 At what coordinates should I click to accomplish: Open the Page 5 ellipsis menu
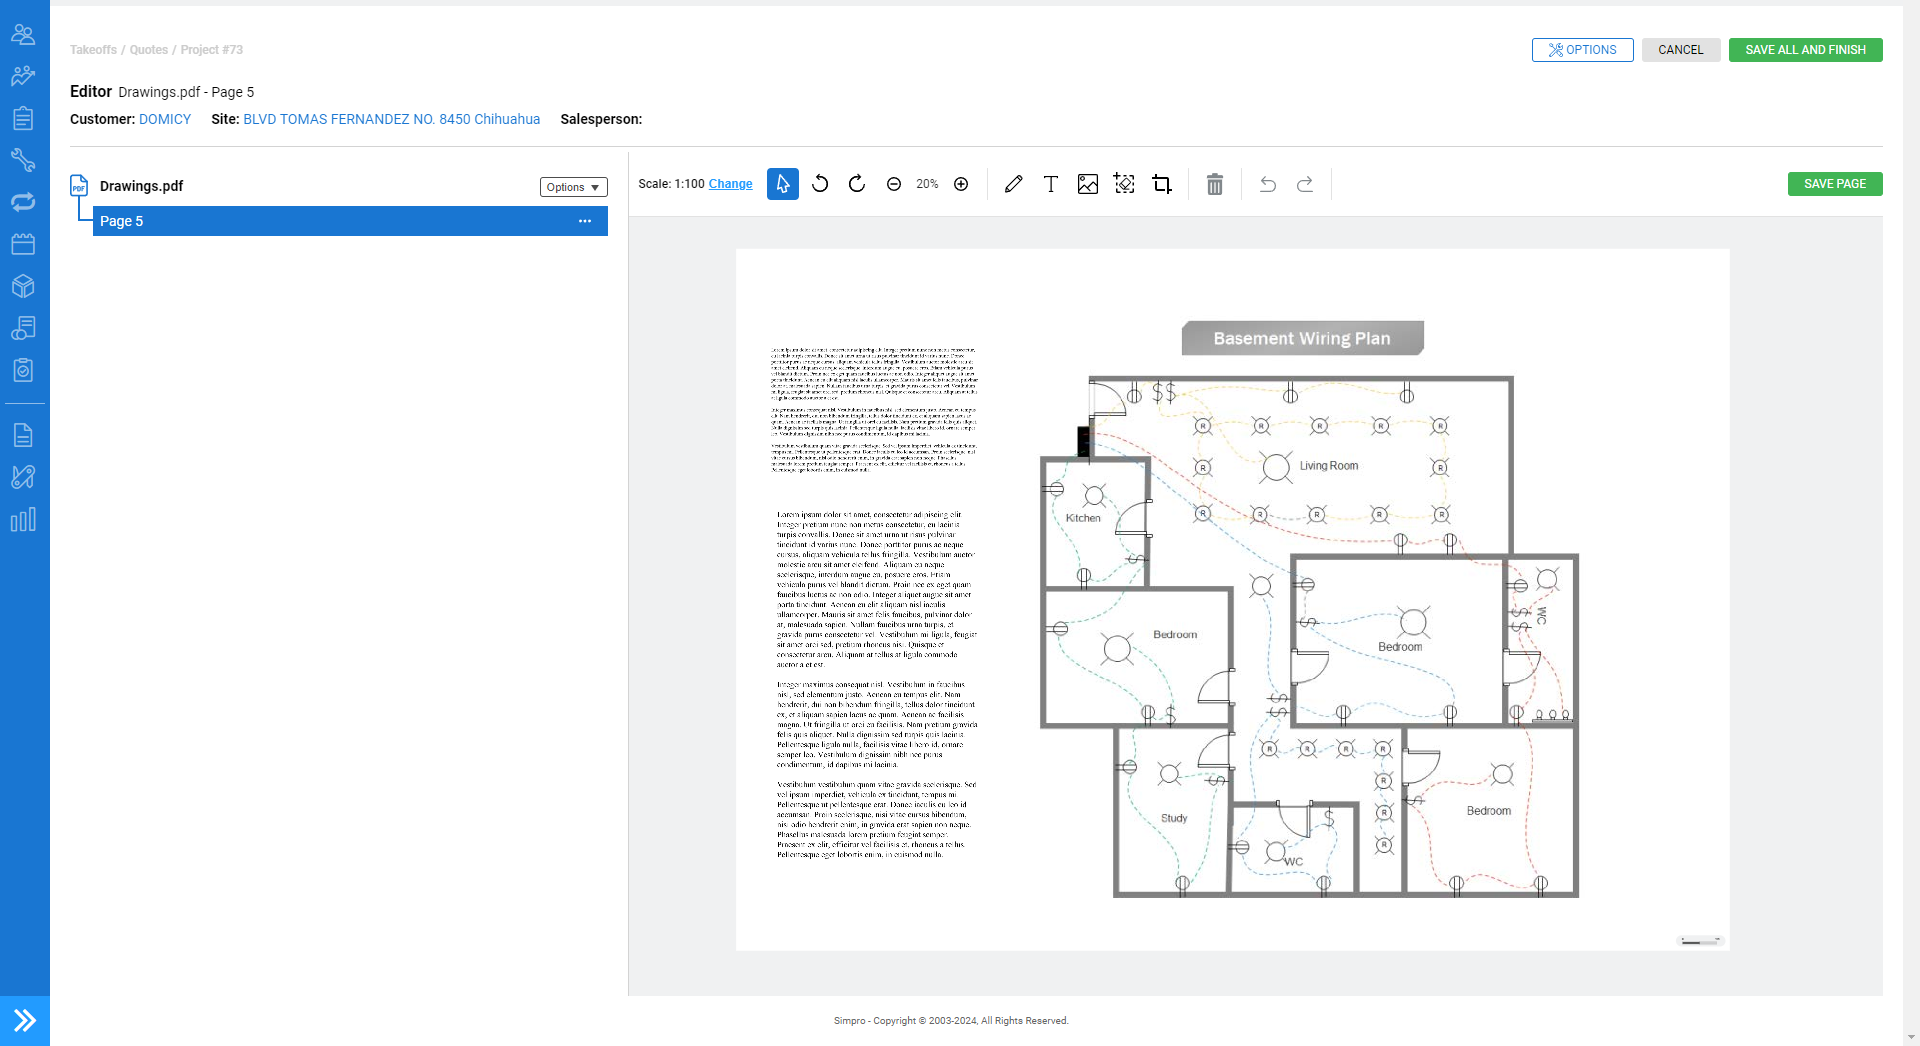click(x=585, y=221)
